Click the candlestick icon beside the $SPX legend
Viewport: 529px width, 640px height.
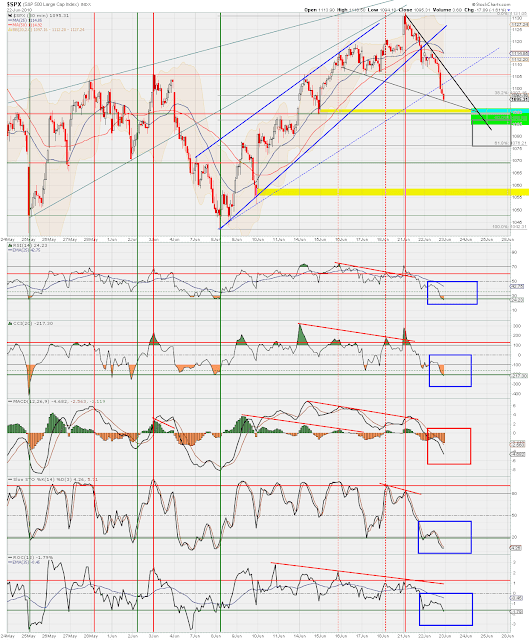pyautogui.click(x=9, y=16)
